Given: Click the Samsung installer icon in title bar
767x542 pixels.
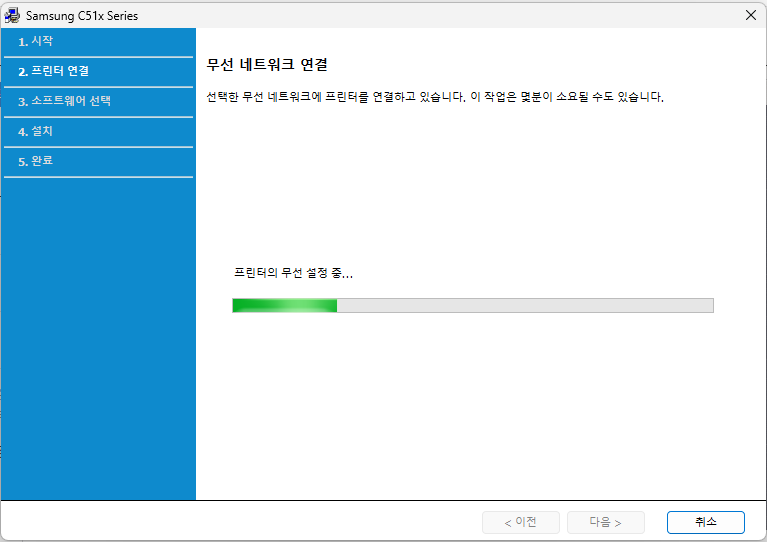Looking at the screenshot, I should [x=12, y=16].
